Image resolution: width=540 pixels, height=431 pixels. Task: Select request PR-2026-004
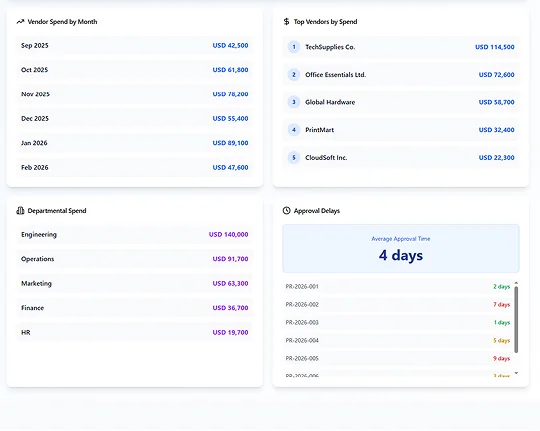click(x=302, y=340)
